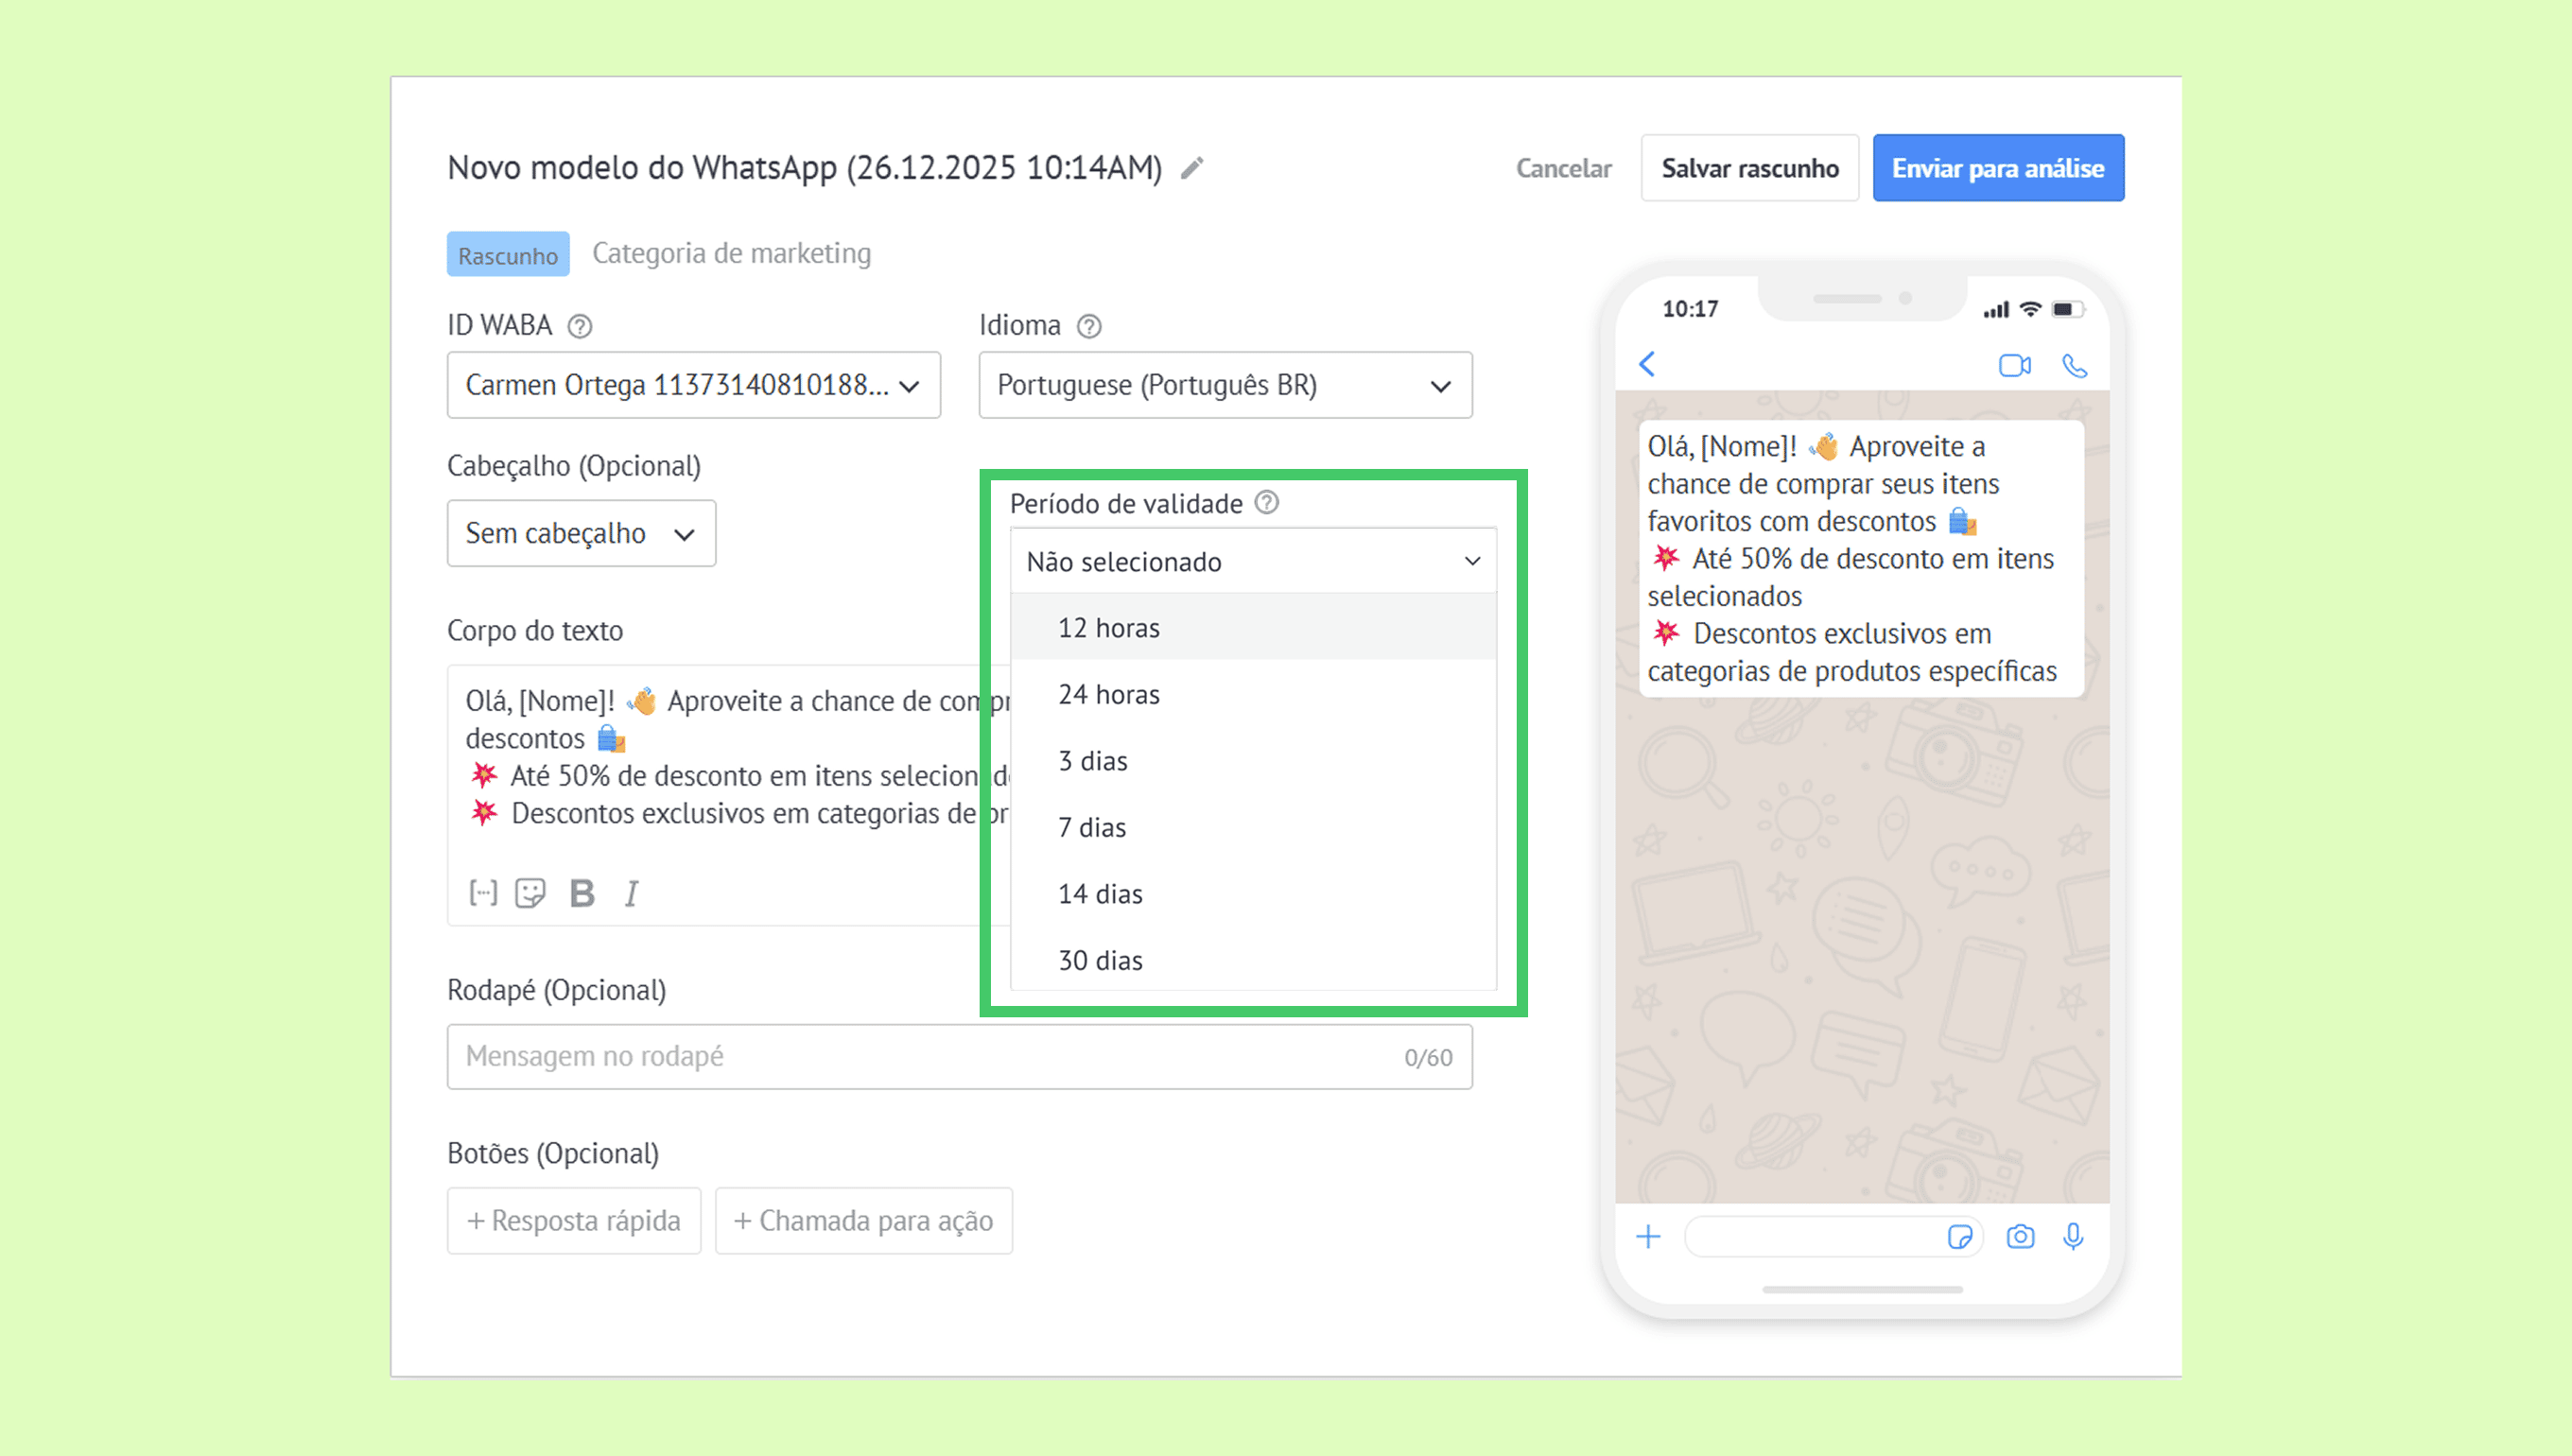The width and height of the screenshot is (2572, 1456).
Task: Toggle bold formatting in body text
Action: [582, 892]
